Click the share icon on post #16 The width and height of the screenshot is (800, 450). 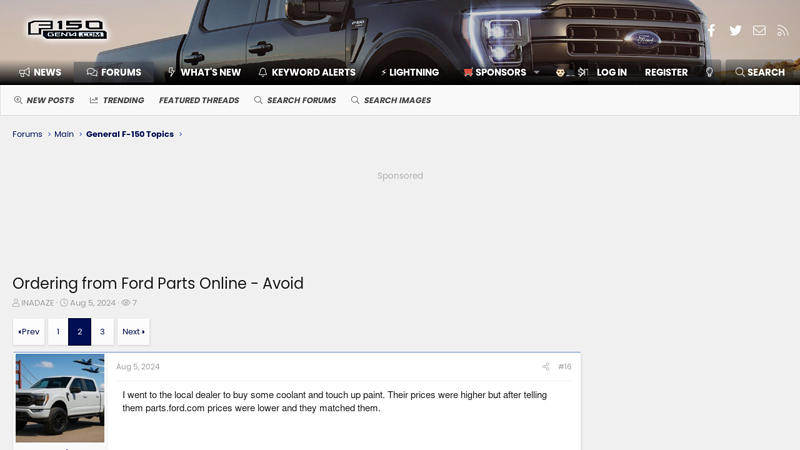(x=545, y=367)
